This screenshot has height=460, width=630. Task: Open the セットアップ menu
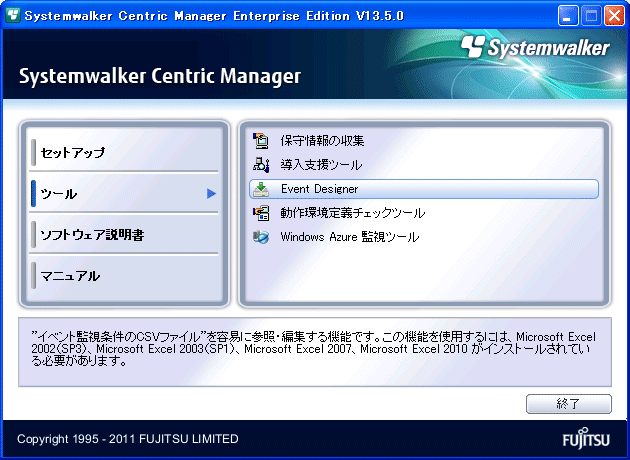[x=125, y=152]
